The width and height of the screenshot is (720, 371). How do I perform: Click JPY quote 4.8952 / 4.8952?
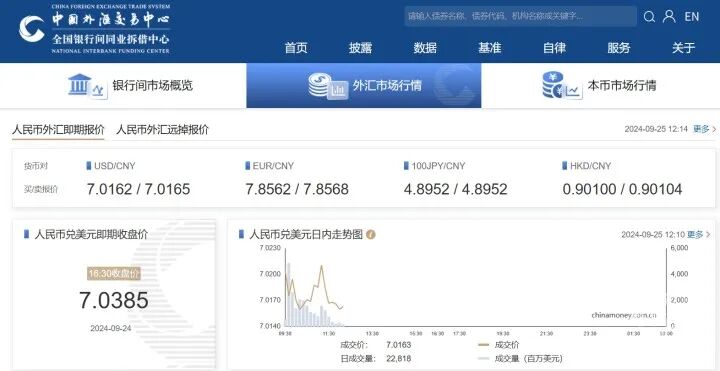pos(456,189)
